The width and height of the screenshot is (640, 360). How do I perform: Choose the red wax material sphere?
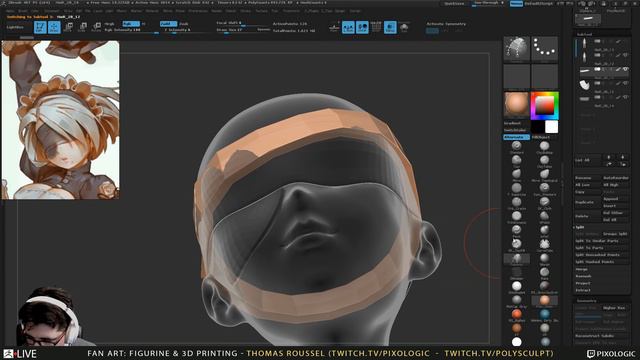tap(516, 314)
